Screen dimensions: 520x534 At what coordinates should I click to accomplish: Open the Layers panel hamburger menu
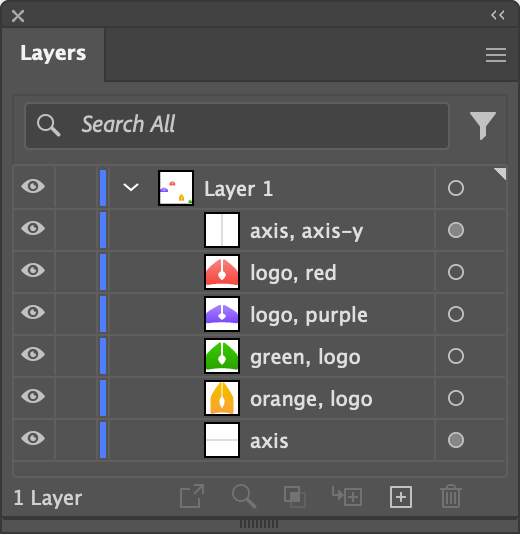point(495,55)
